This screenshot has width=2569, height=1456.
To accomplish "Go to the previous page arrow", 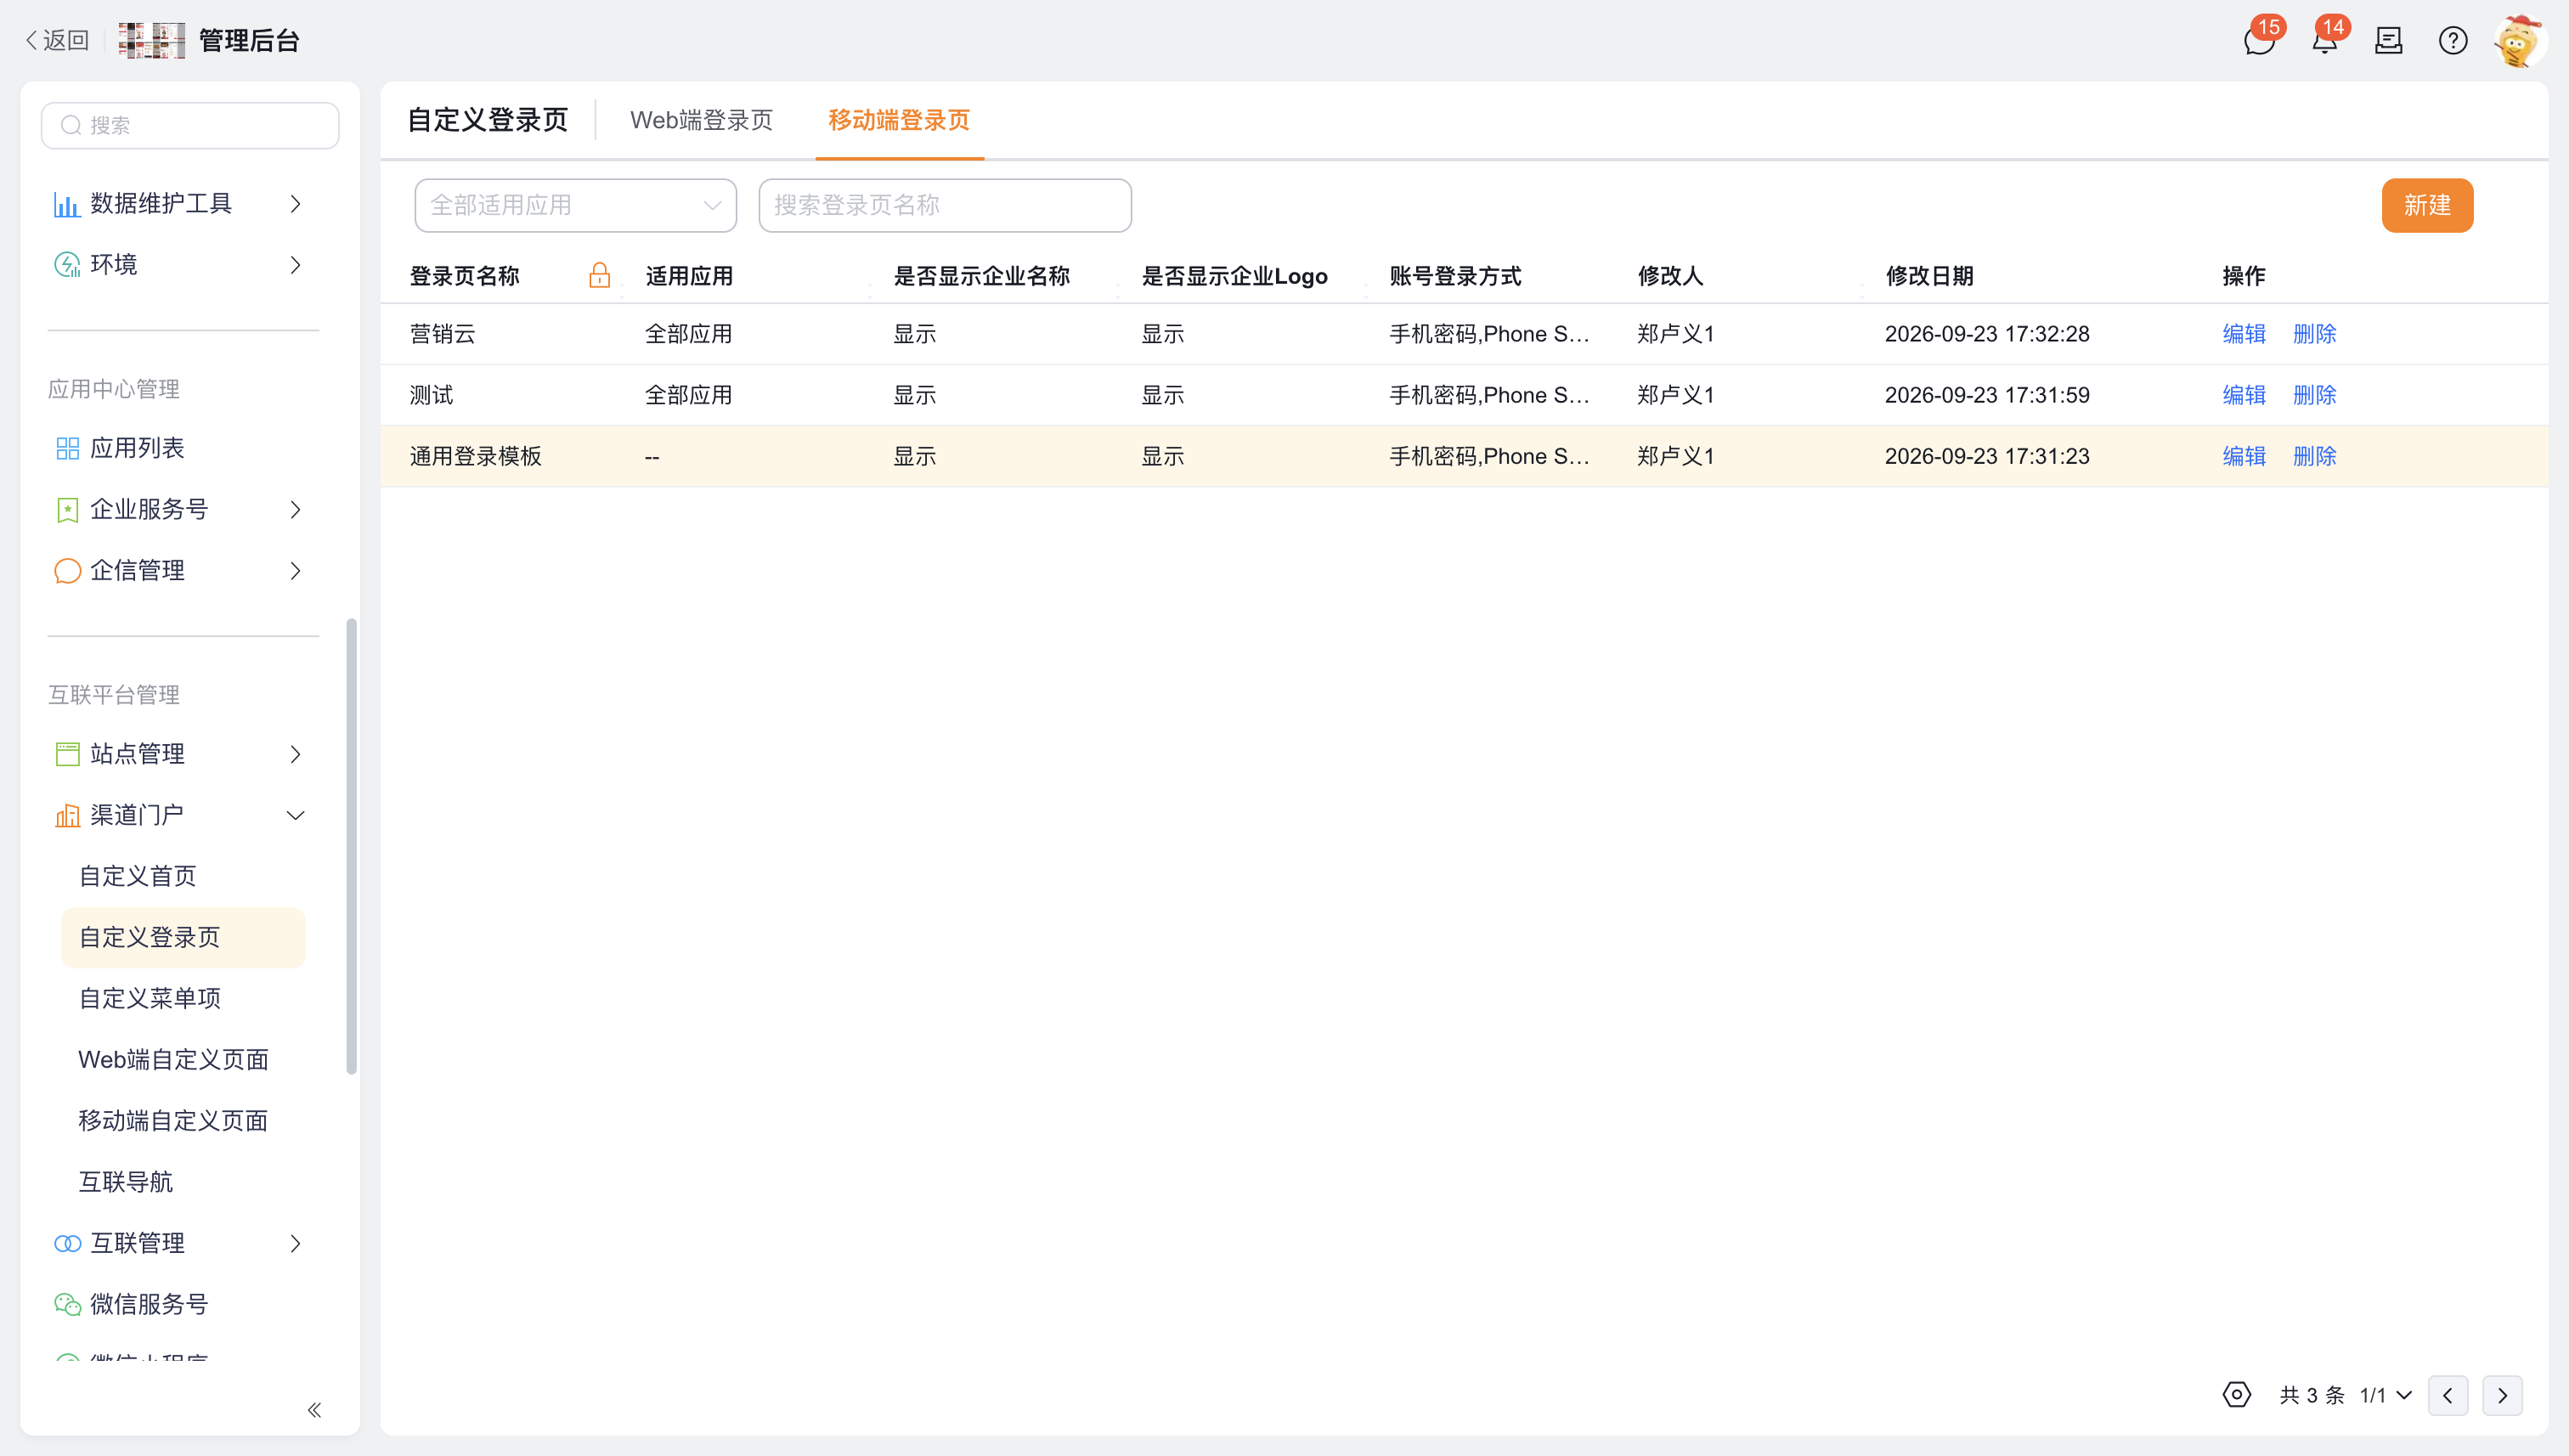I will point(2448,1395).
